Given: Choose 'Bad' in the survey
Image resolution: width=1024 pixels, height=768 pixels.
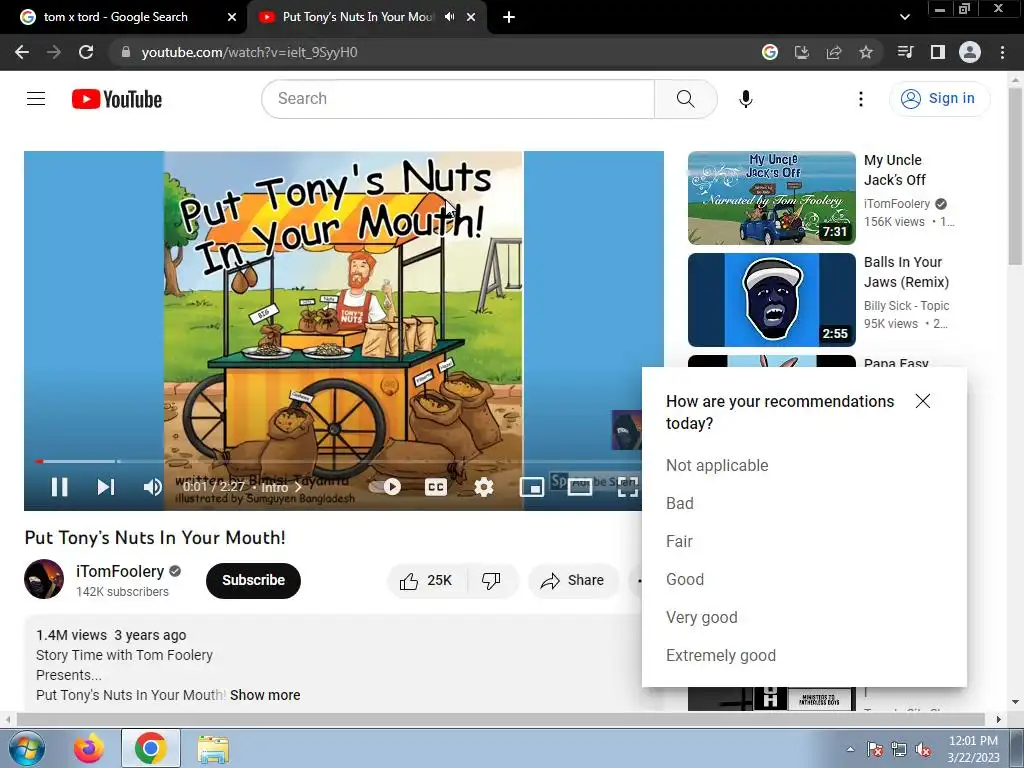Looking at the screenshot, I should pyautogui.click(x=680, y=504).
